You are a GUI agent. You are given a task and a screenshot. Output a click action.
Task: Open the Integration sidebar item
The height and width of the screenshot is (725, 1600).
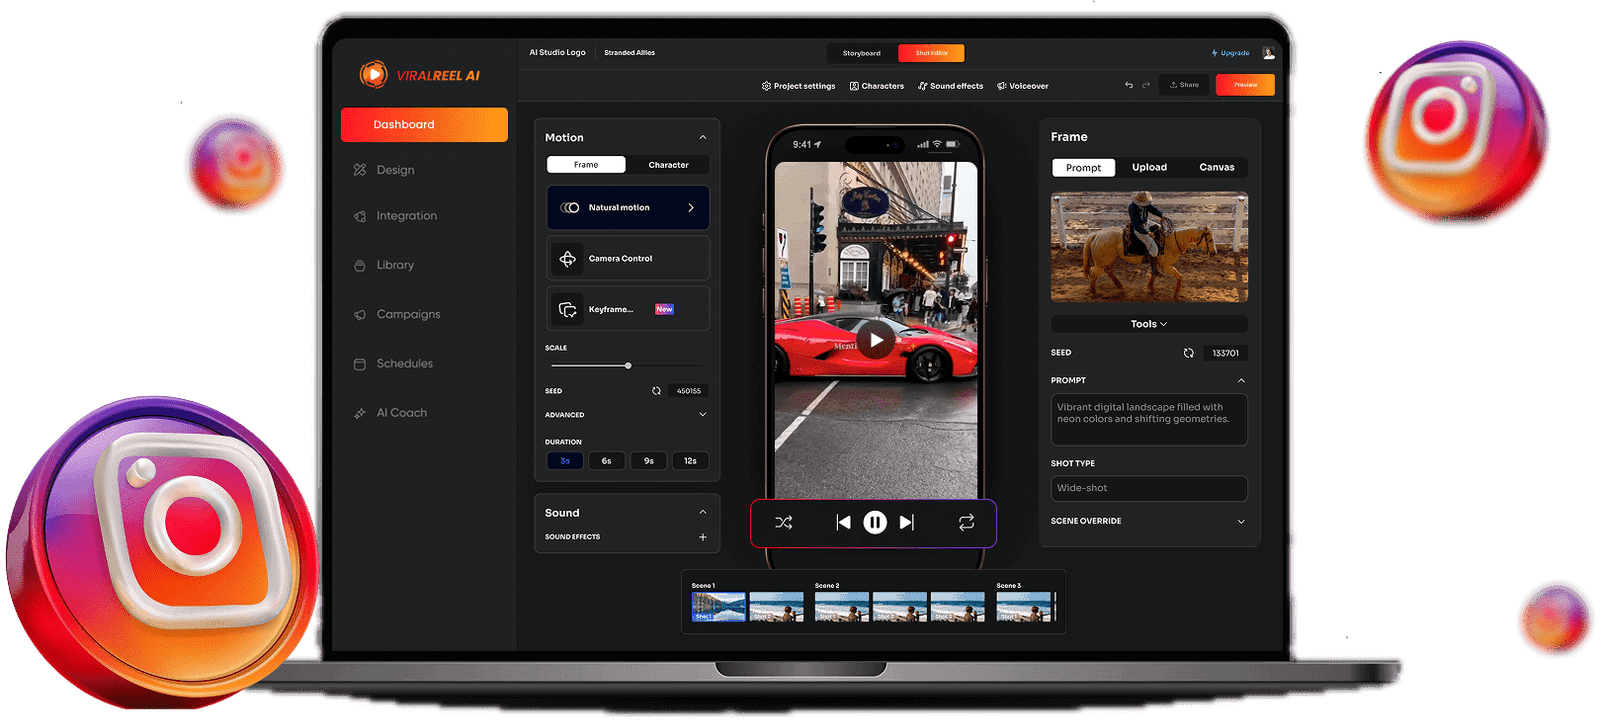(395, 216)
